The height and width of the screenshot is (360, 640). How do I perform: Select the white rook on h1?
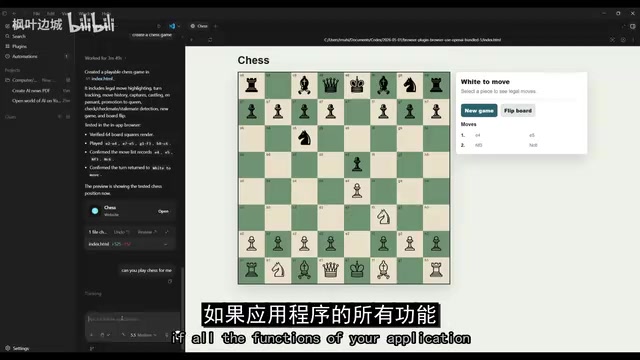[436, 270]
